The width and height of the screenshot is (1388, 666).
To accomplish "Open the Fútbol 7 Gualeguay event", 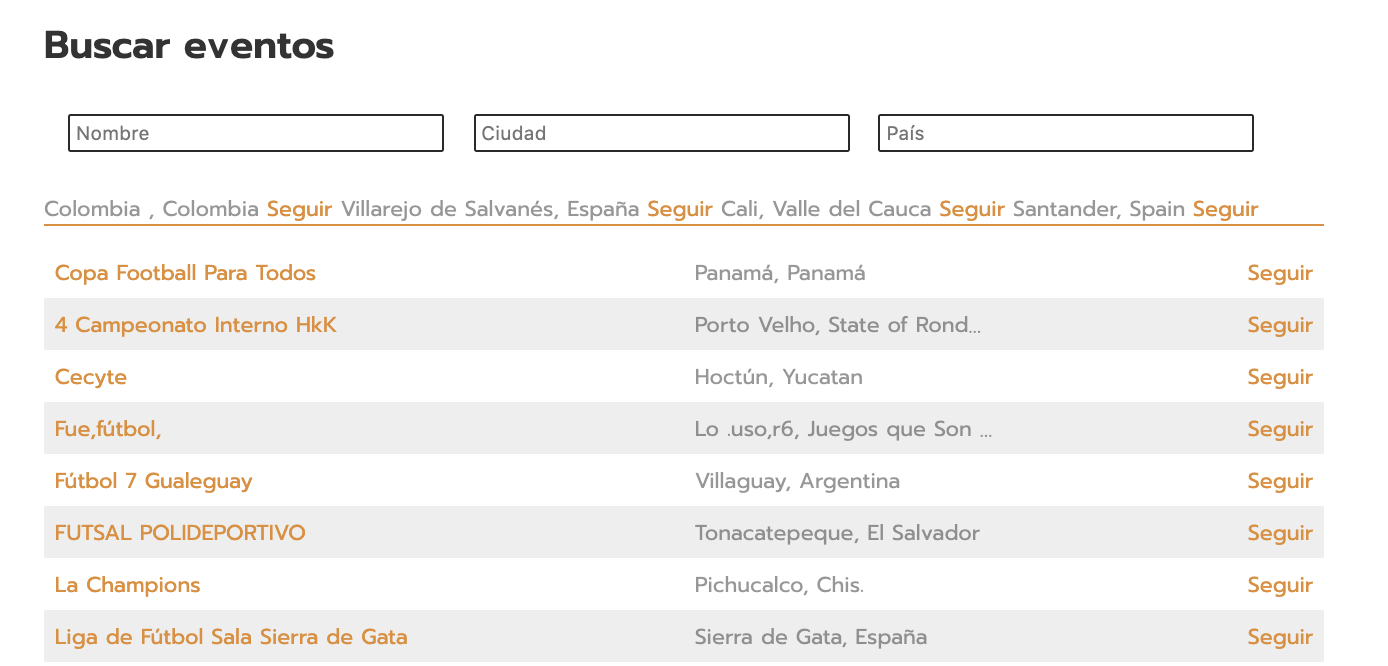I will (x=153, y=481).
